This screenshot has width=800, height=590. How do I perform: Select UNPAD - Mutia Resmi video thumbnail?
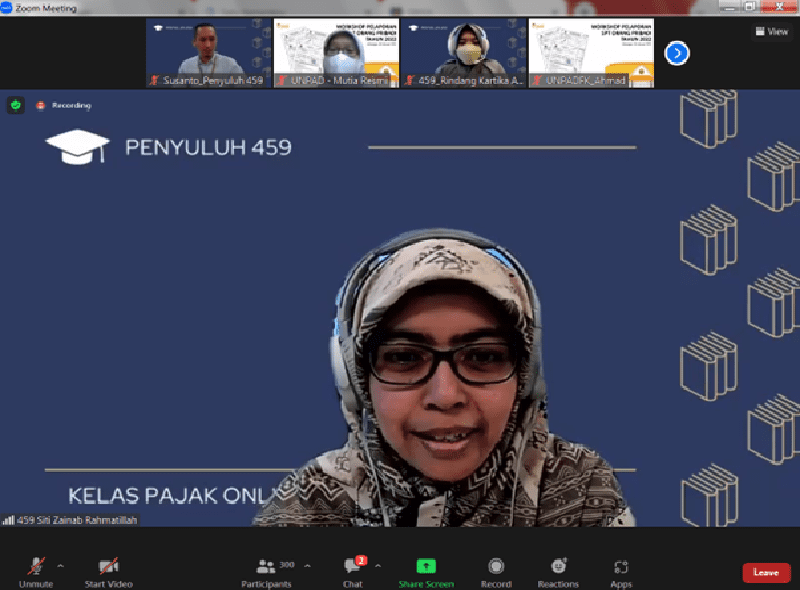pyautogui.click(x=335, y=53)
